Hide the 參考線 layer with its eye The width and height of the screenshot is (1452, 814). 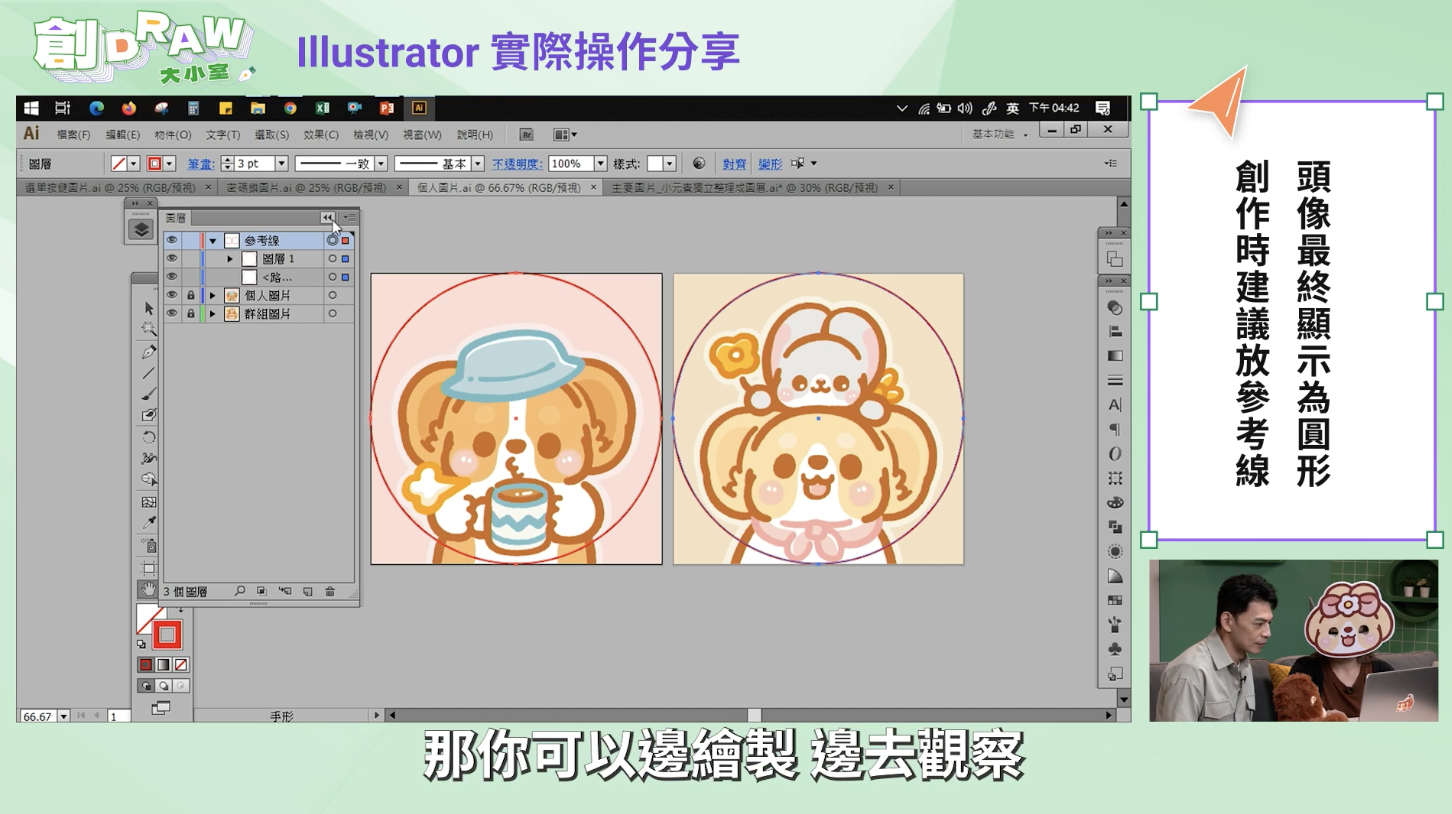pyautogui.click(x=172, y=241)
